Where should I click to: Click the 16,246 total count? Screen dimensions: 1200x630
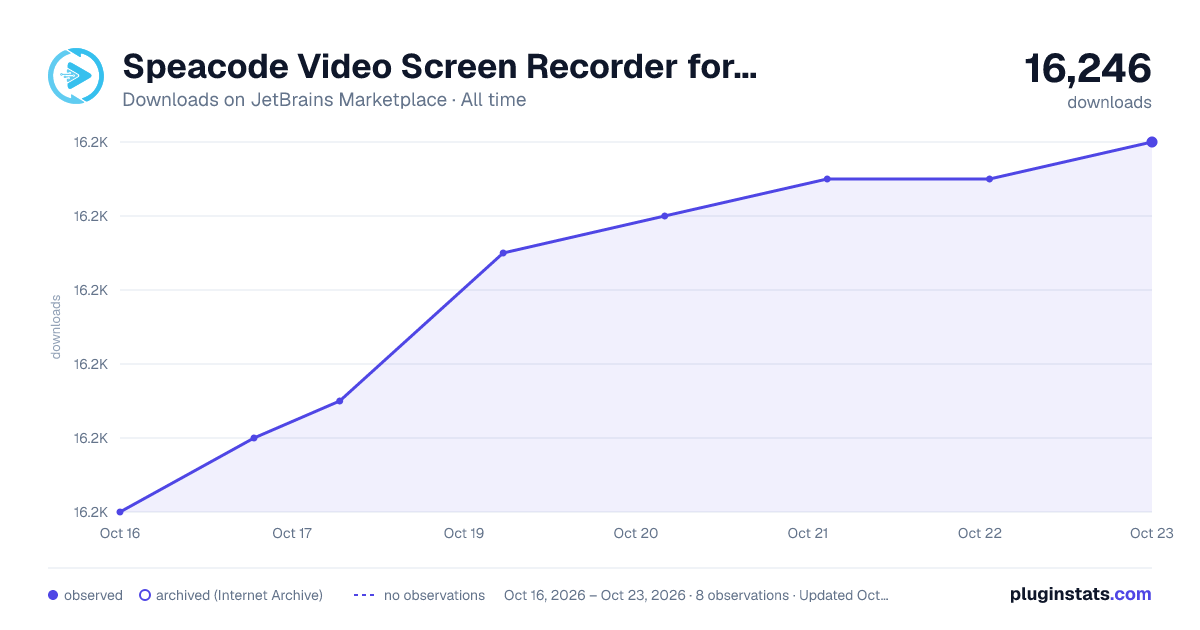(1088, 68)
